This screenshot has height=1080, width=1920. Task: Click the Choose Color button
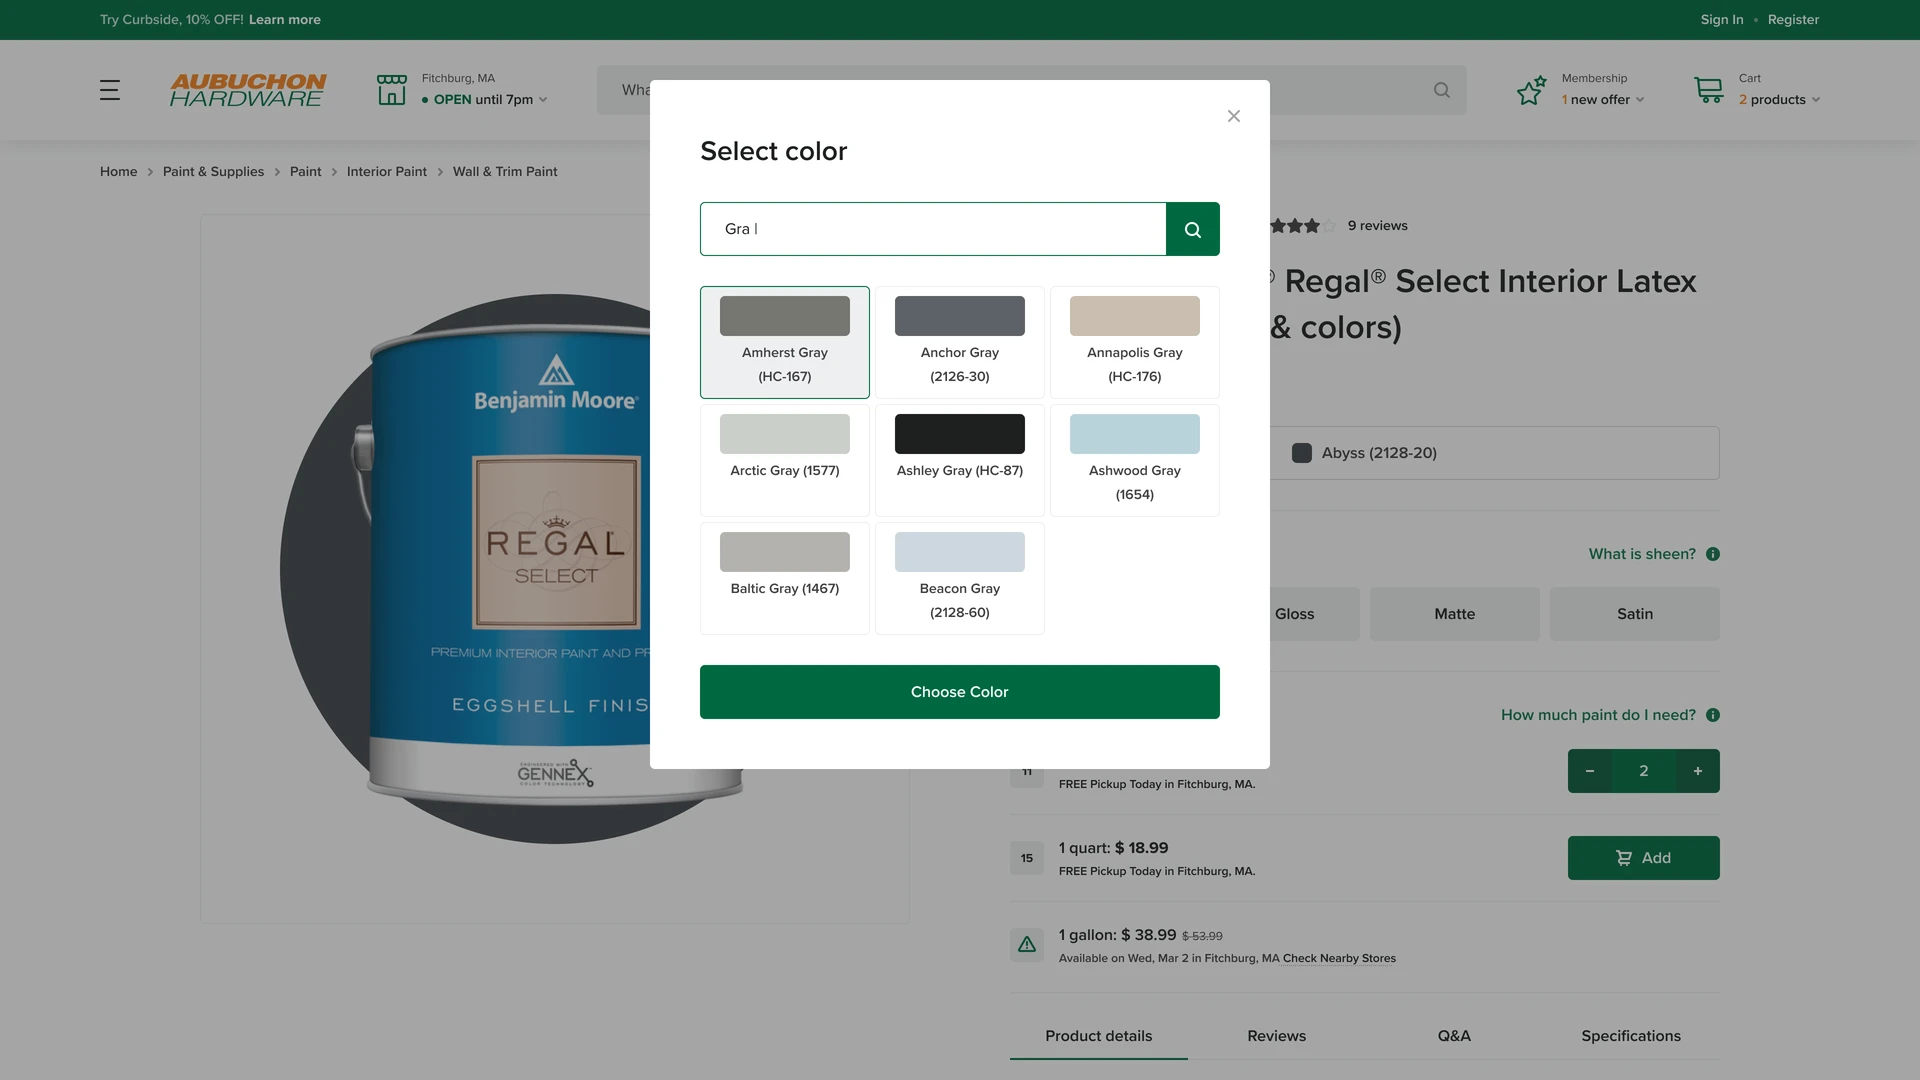960,692
